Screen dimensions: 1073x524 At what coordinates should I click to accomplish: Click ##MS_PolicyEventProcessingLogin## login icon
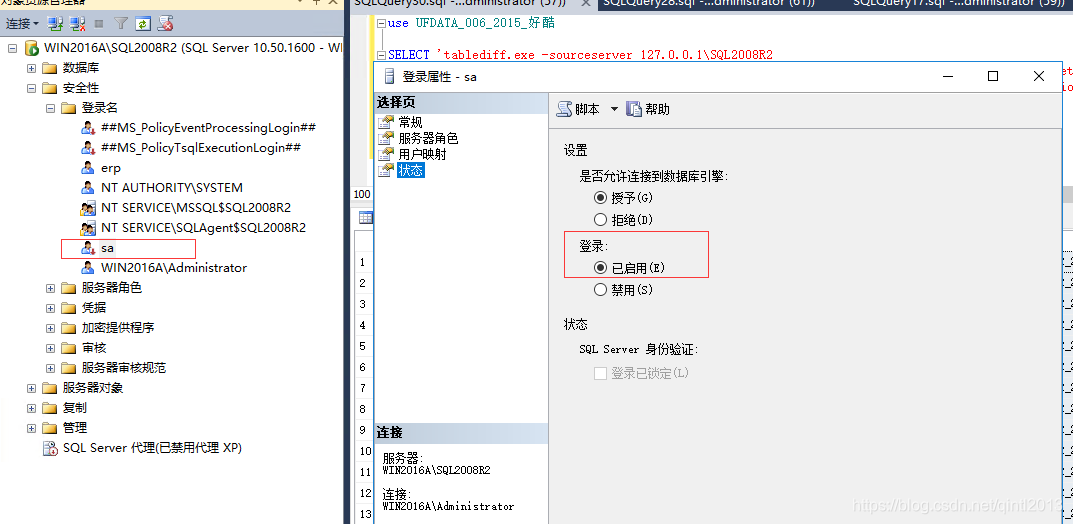pos(88,128)
